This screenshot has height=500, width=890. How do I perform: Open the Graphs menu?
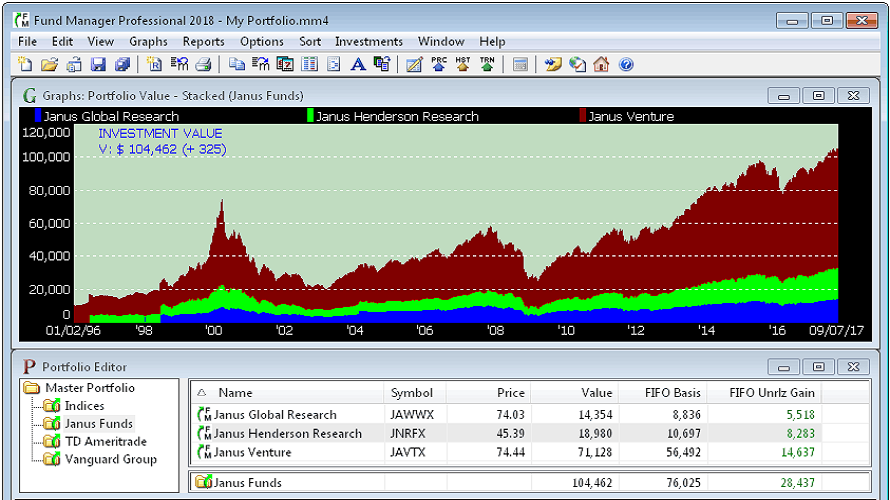click(148, 42)
